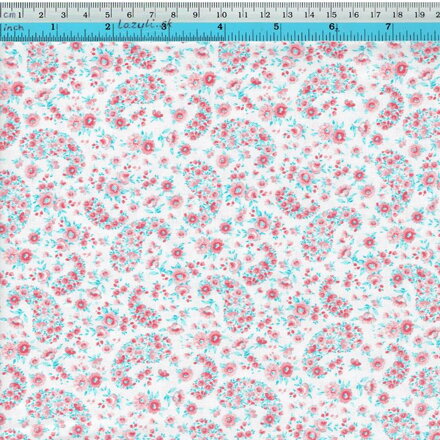Click the 'cm' label on the ruler

[x=9, y=14]
